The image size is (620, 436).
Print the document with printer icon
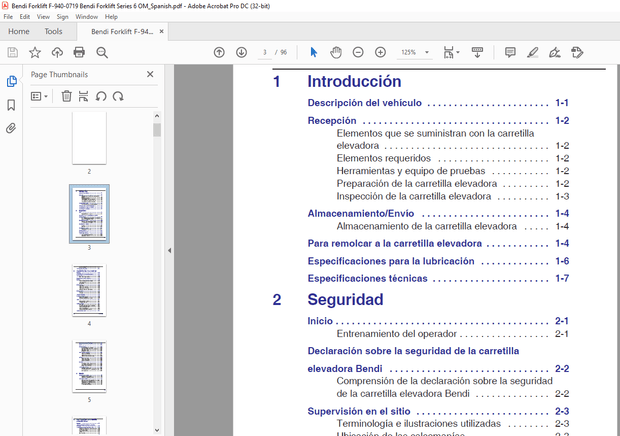click(x=79, y=52)
